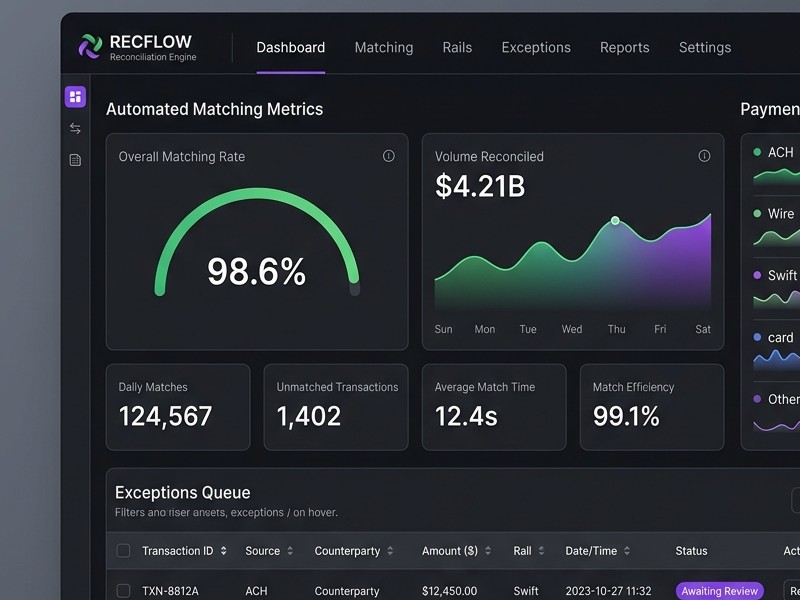Click the Sat label on chart axis
The height and width of the screenshot is (600, 800).
703,329
